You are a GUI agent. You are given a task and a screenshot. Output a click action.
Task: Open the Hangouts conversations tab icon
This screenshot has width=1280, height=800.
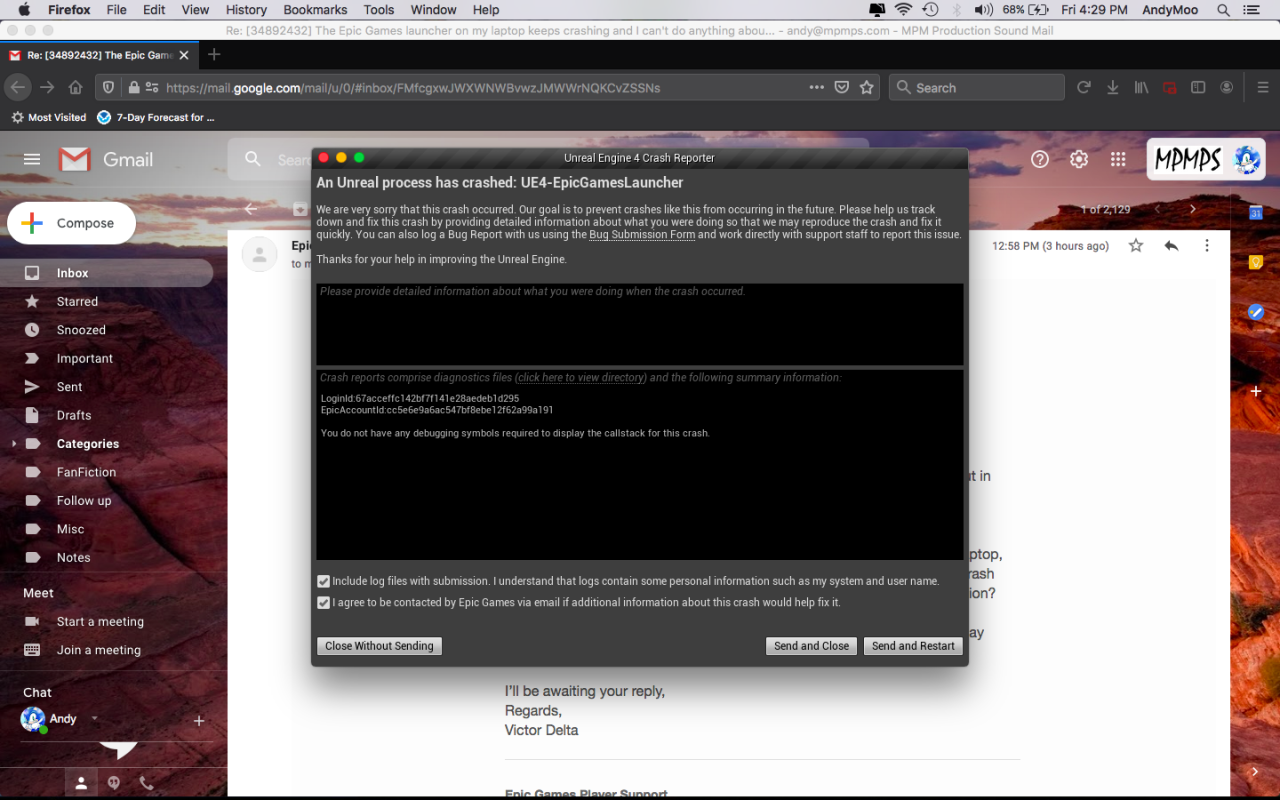tap(114, 784)
